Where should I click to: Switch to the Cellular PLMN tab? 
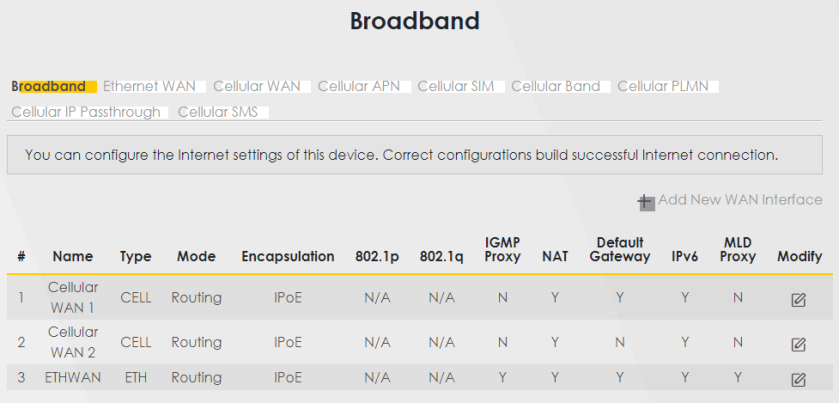pos(663,87)
